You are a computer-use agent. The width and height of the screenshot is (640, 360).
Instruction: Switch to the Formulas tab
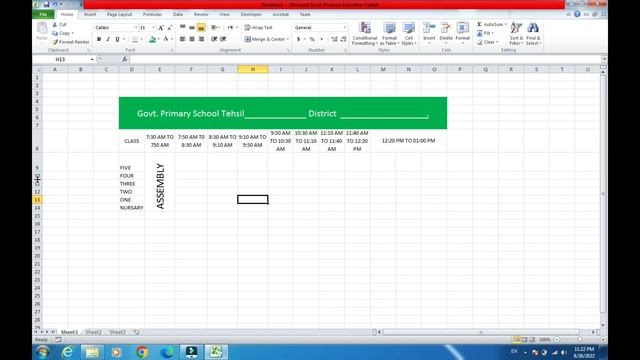[152, 14]
